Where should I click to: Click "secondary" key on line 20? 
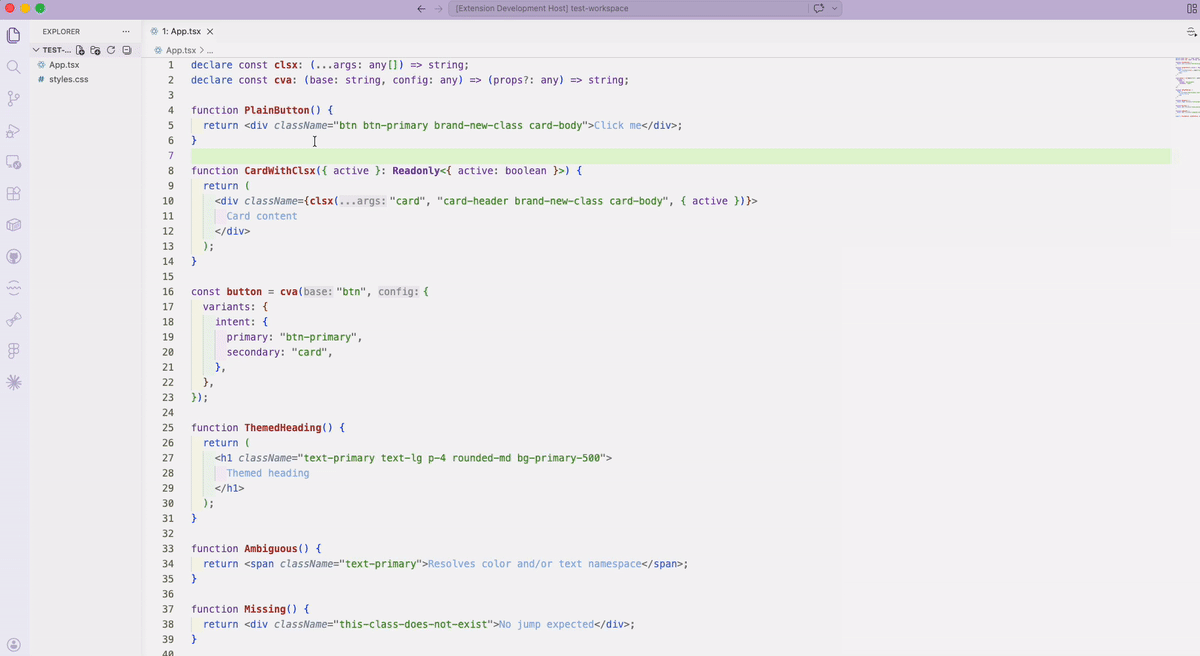pyautogui.click(x=253, y=352)
